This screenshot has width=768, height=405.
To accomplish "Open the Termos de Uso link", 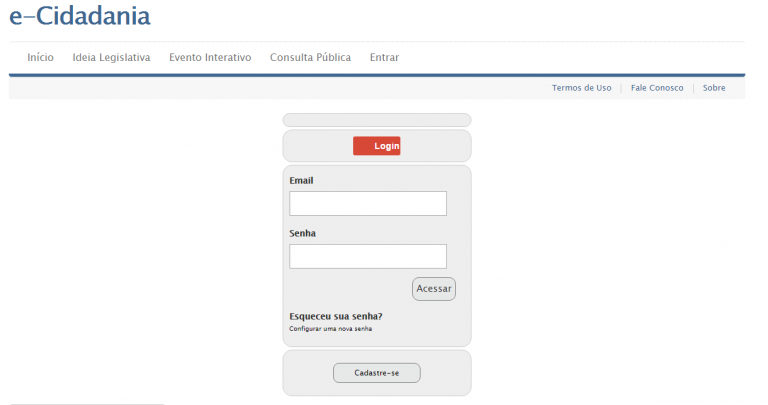I will point(581,88).
